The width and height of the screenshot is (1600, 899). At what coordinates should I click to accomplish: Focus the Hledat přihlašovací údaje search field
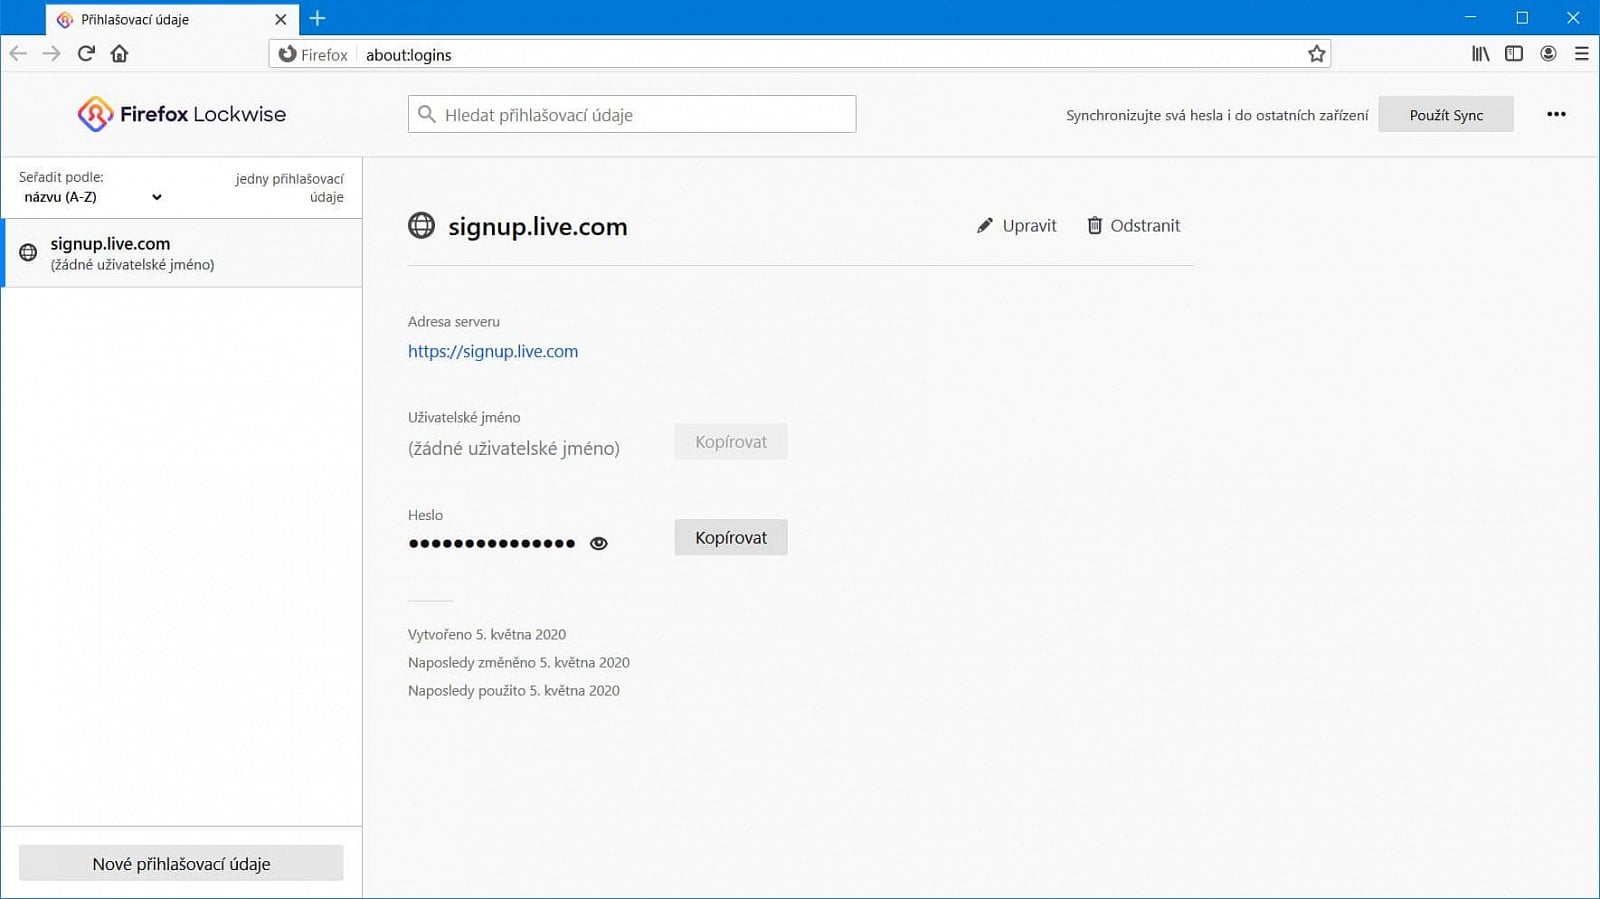pos(632,114)
